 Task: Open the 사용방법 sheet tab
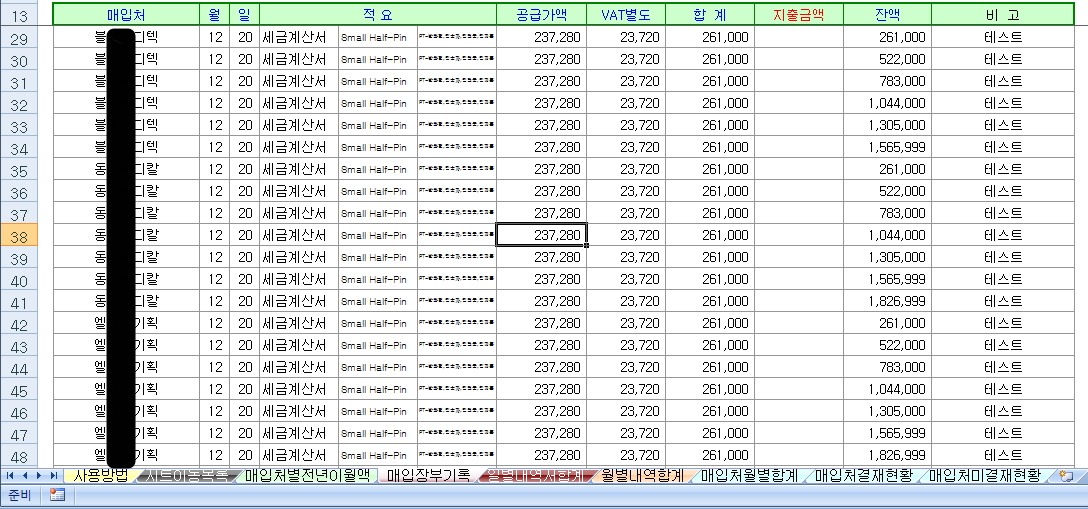[101, 476]
